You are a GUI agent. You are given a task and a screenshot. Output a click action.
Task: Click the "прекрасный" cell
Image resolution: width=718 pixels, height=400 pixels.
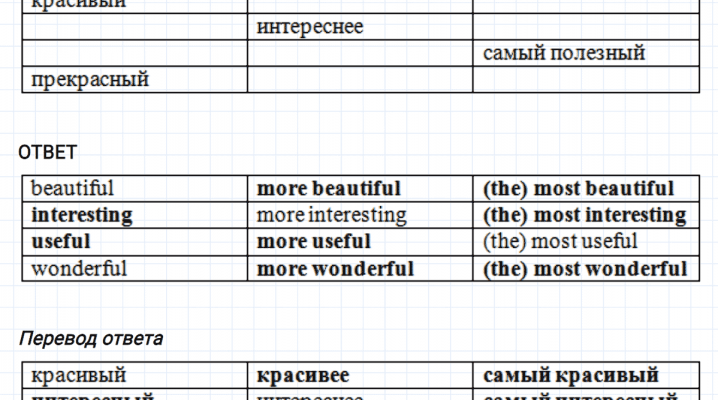(91, 80)
